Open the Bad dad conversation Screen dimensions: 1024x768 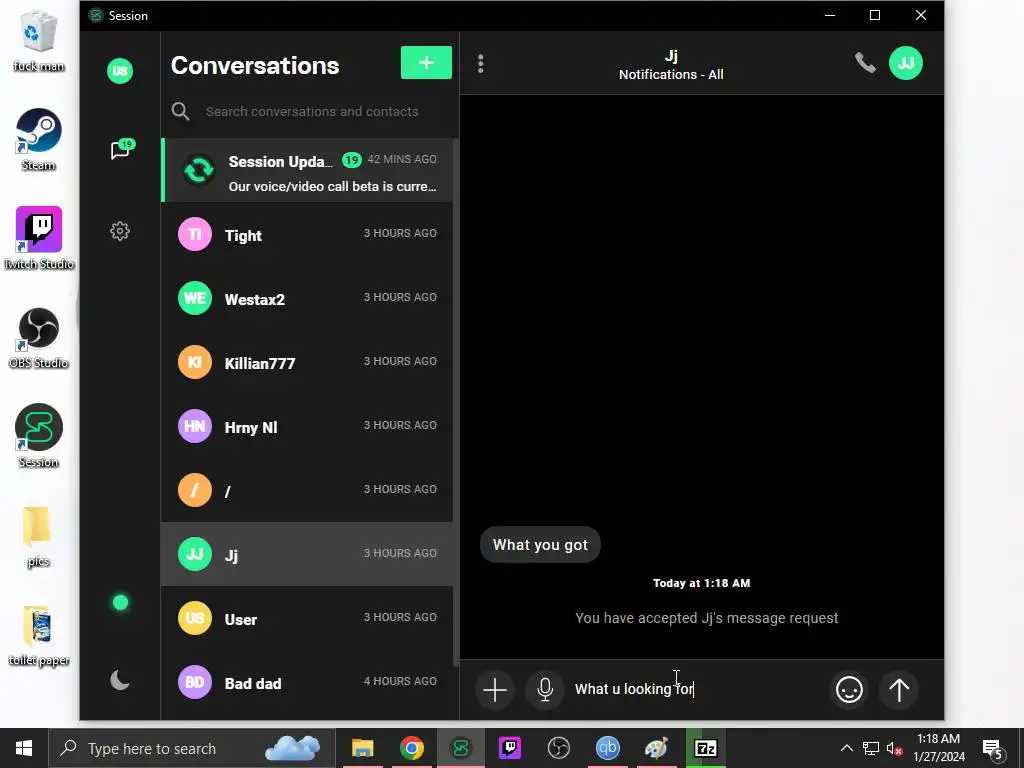(307, 682)
